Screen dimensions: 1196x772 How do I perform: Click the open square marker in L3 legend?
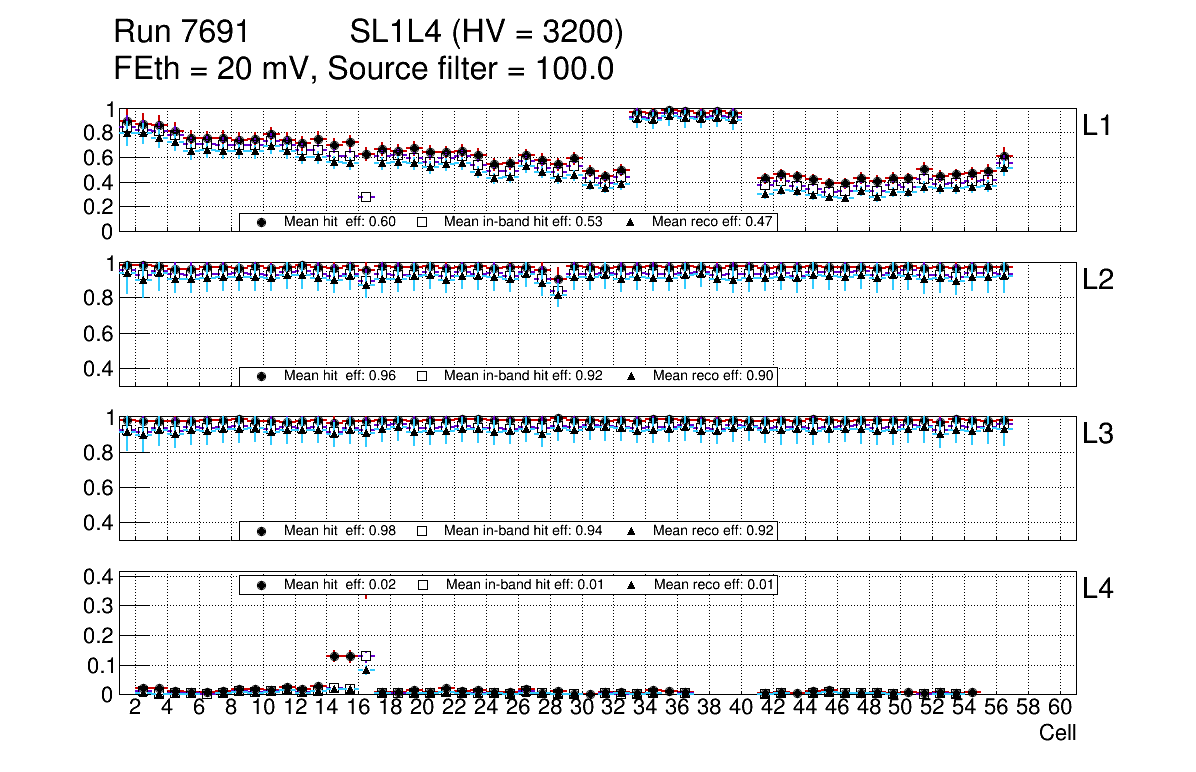(422, 530)
